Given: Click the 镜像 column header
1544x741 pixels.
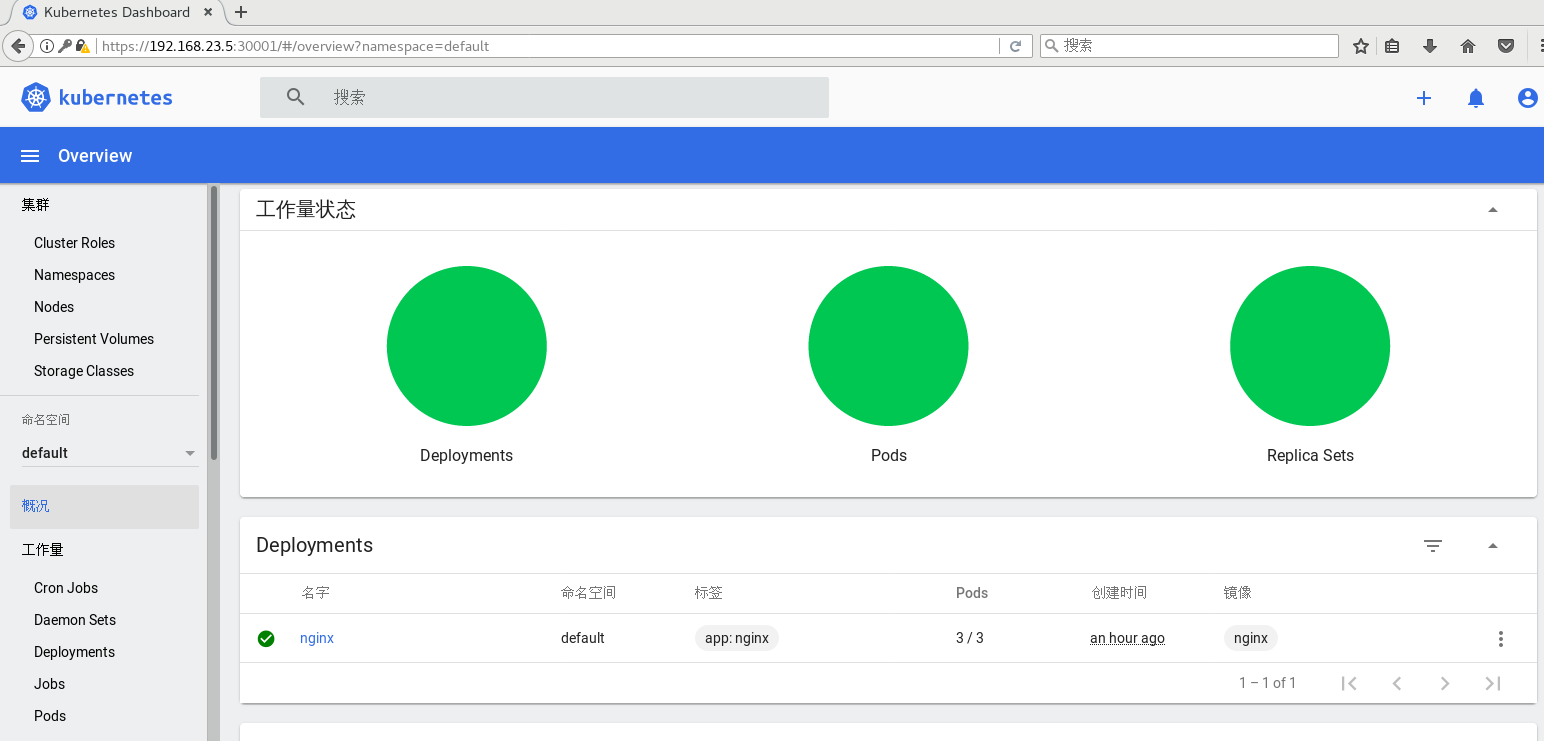Looking at the screenshot, I should pyautogui.click(x=1238, y=593).
